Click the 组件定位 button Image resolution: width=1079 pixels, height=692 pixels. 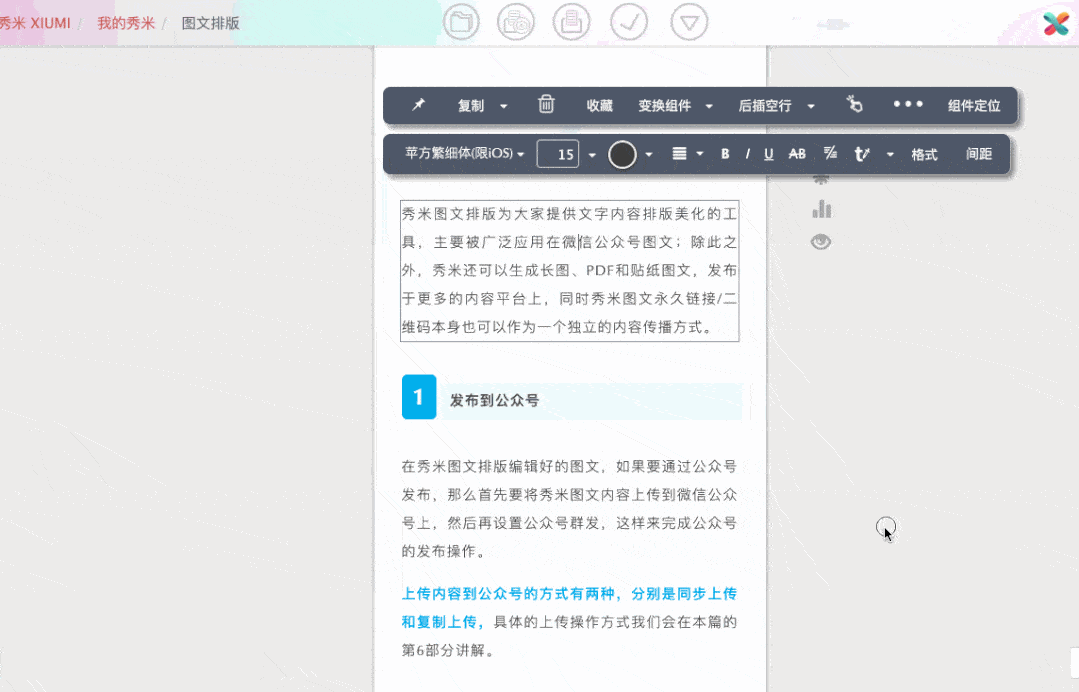click(x=974, y=105)
